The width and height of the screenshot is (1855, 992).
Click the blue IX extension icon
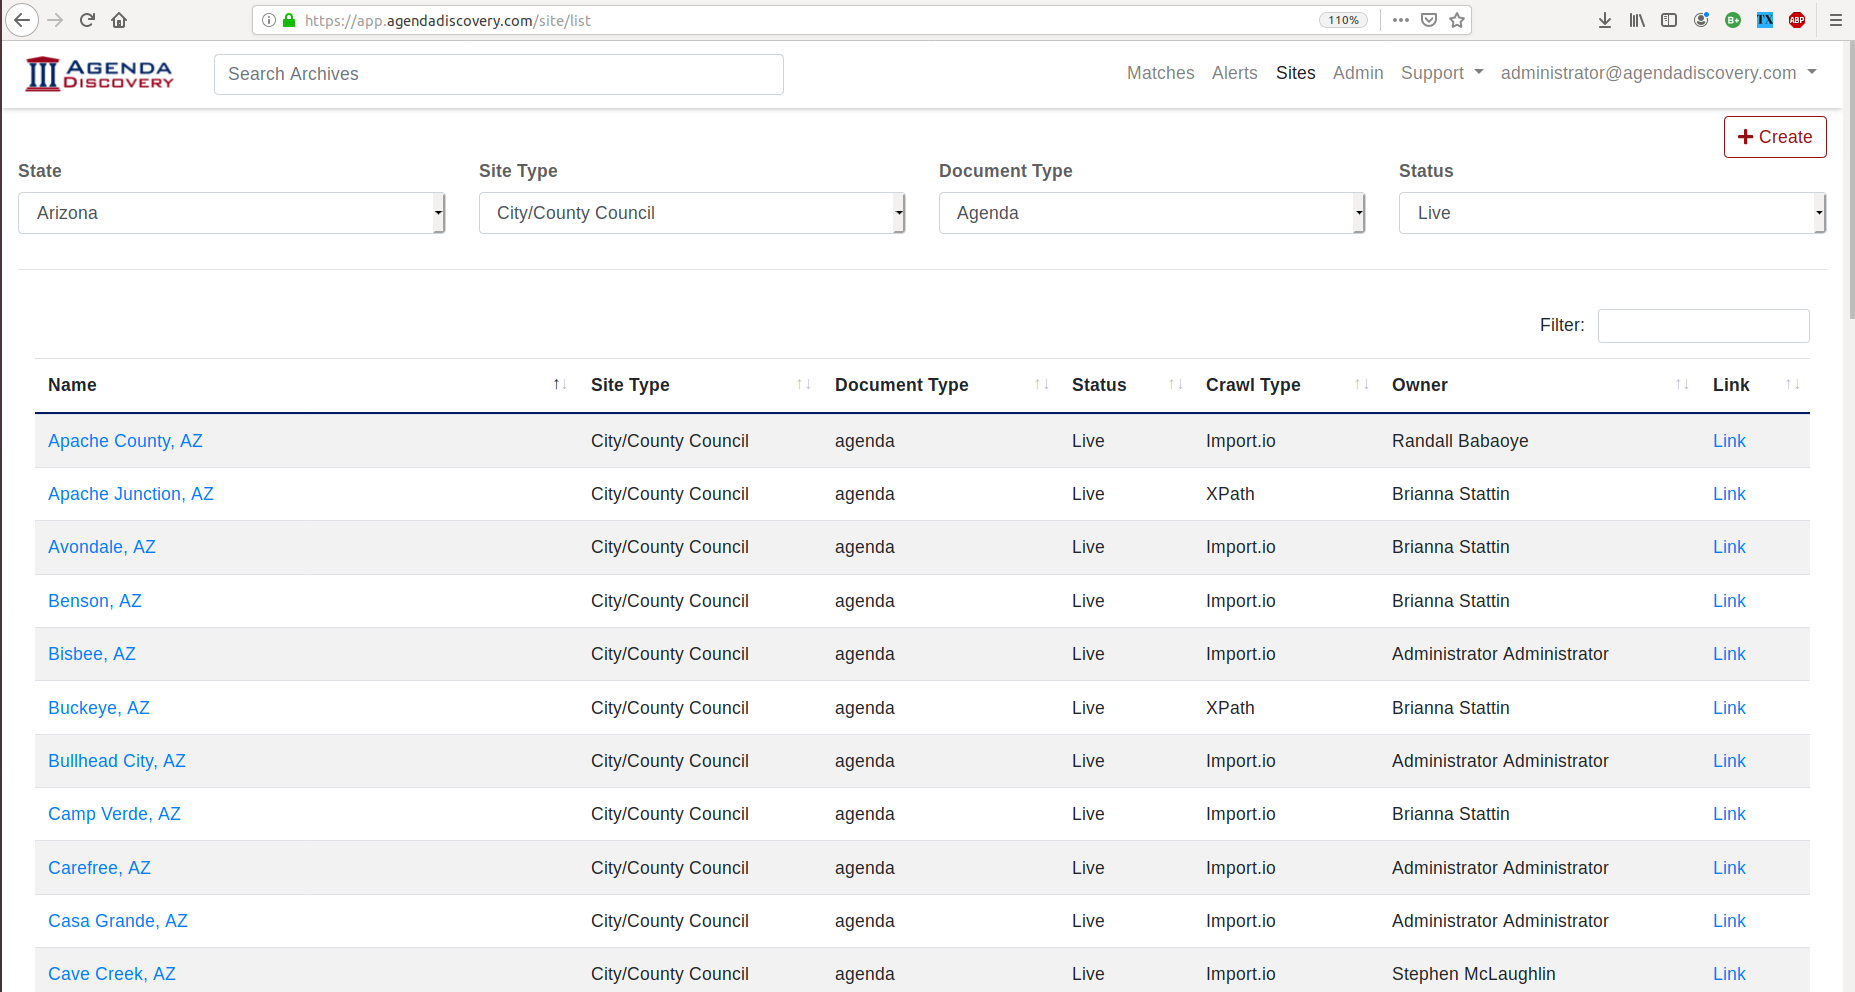(1765, 20)
